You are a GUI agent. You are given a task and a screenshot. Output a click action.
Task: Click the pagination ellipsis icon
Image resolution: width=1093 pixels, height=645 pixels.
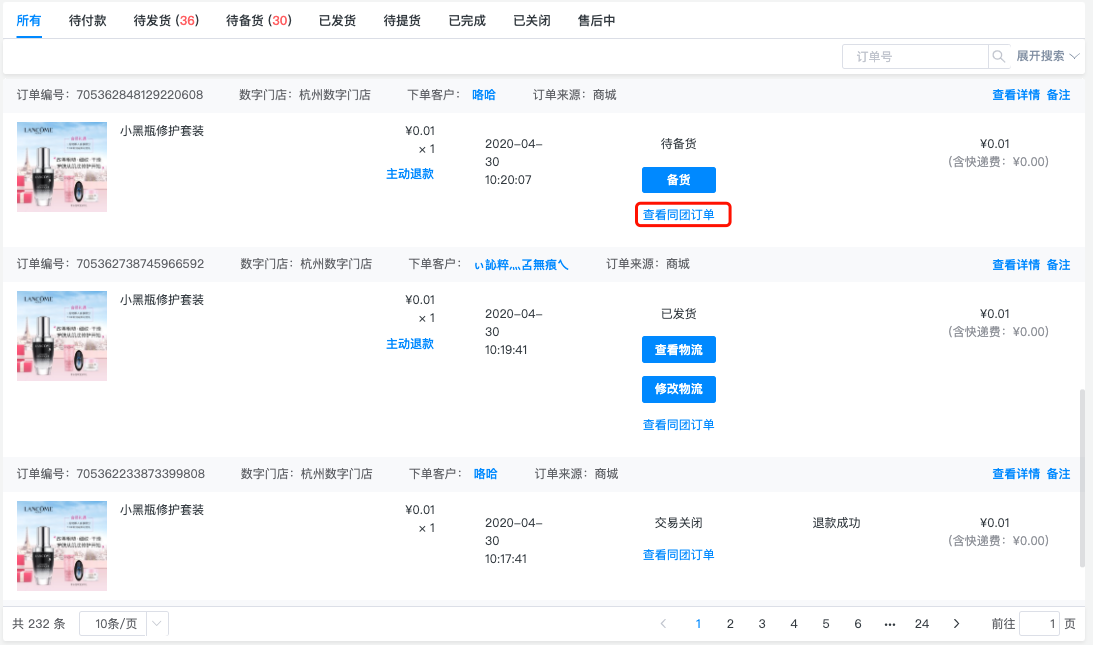click(889, 624)
